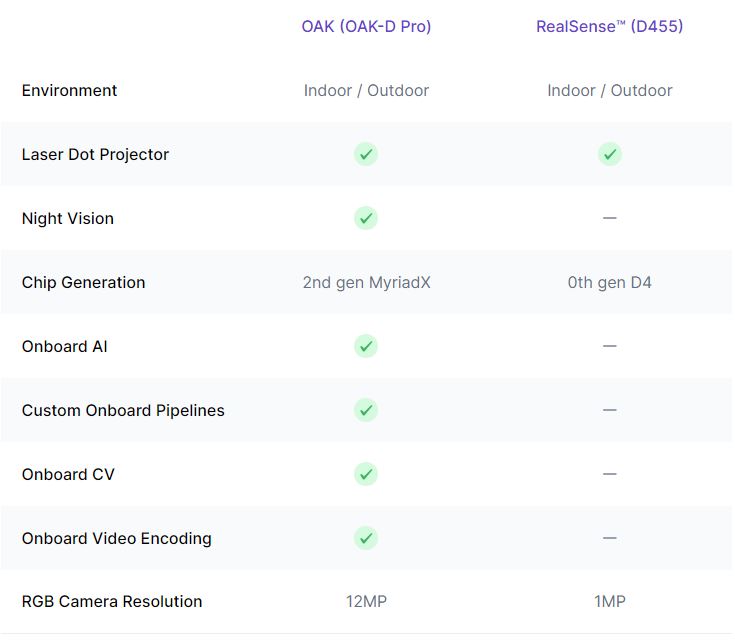Screen dimensions: 735x643
Task: Click the RealSense Custom Onboard Pipelines dash
Action: coord(609,410)
